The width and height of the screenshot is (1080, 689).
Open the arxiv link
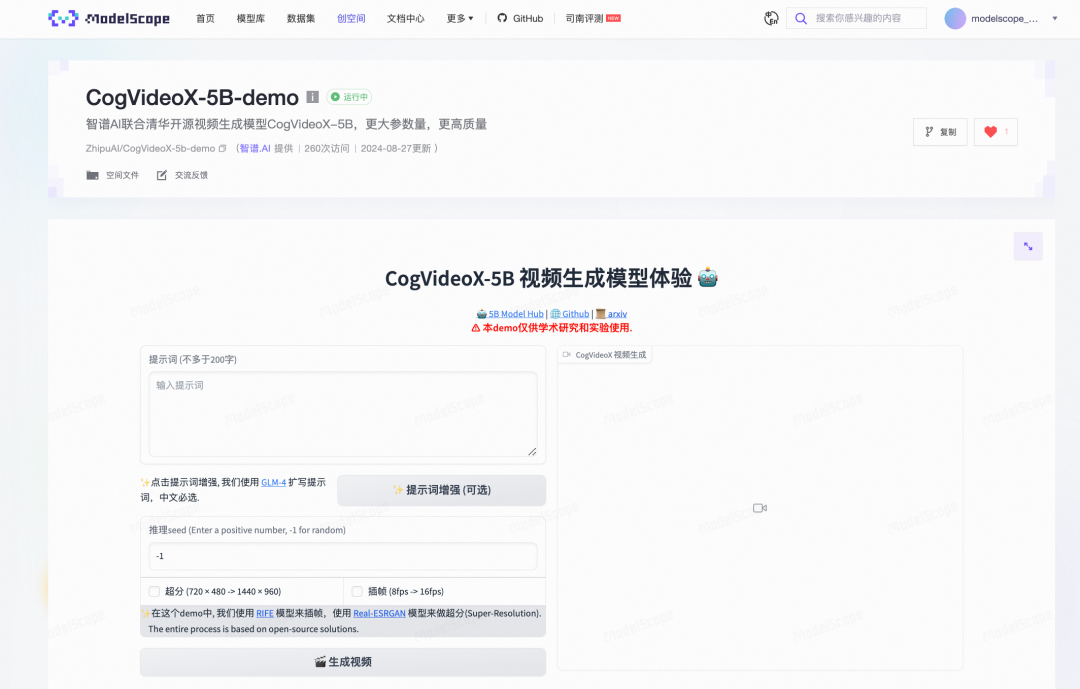point(617,314)
